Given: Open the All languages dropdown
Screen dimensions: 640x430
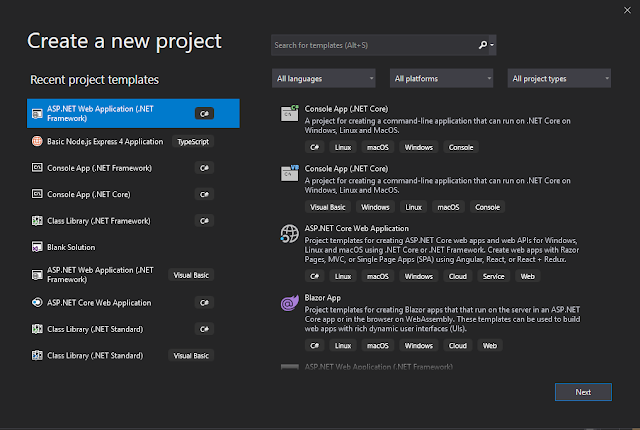Looking at the screenshot, I should (x=323, y=78).
